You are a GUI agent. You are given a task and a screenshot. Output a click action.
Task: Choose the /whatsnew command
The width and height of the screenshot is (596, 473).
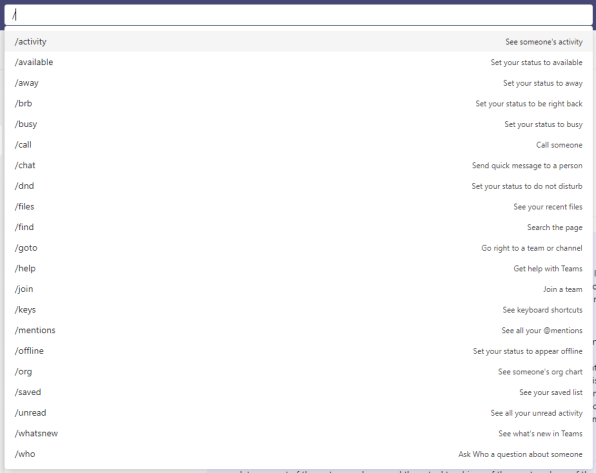click(298, 433)
